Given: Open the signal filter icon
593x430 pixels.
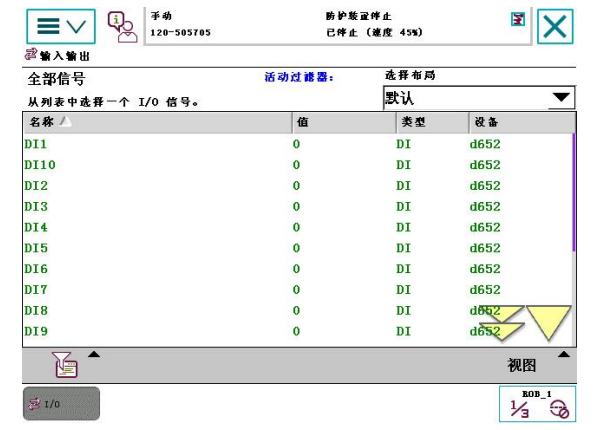Looking at the screenshot, I should point(65,365).
